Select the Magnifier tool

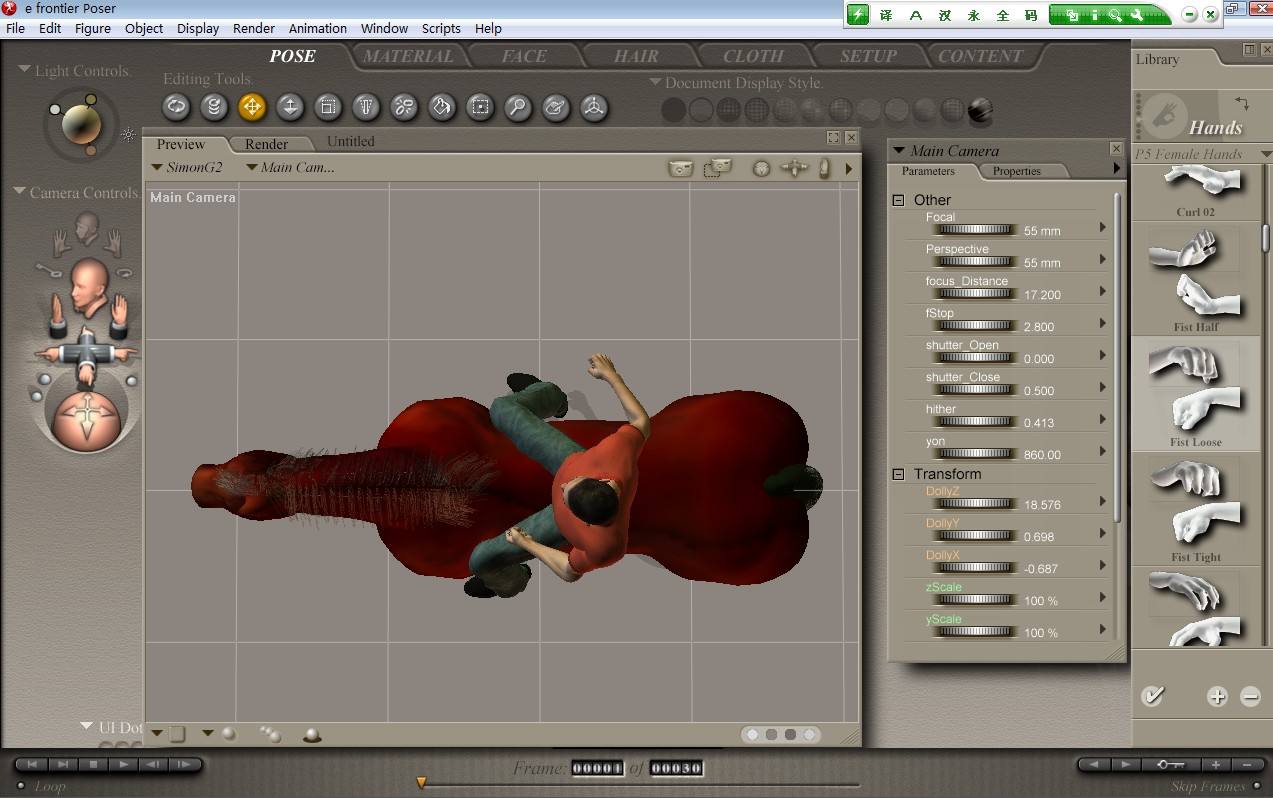(518, 107)
